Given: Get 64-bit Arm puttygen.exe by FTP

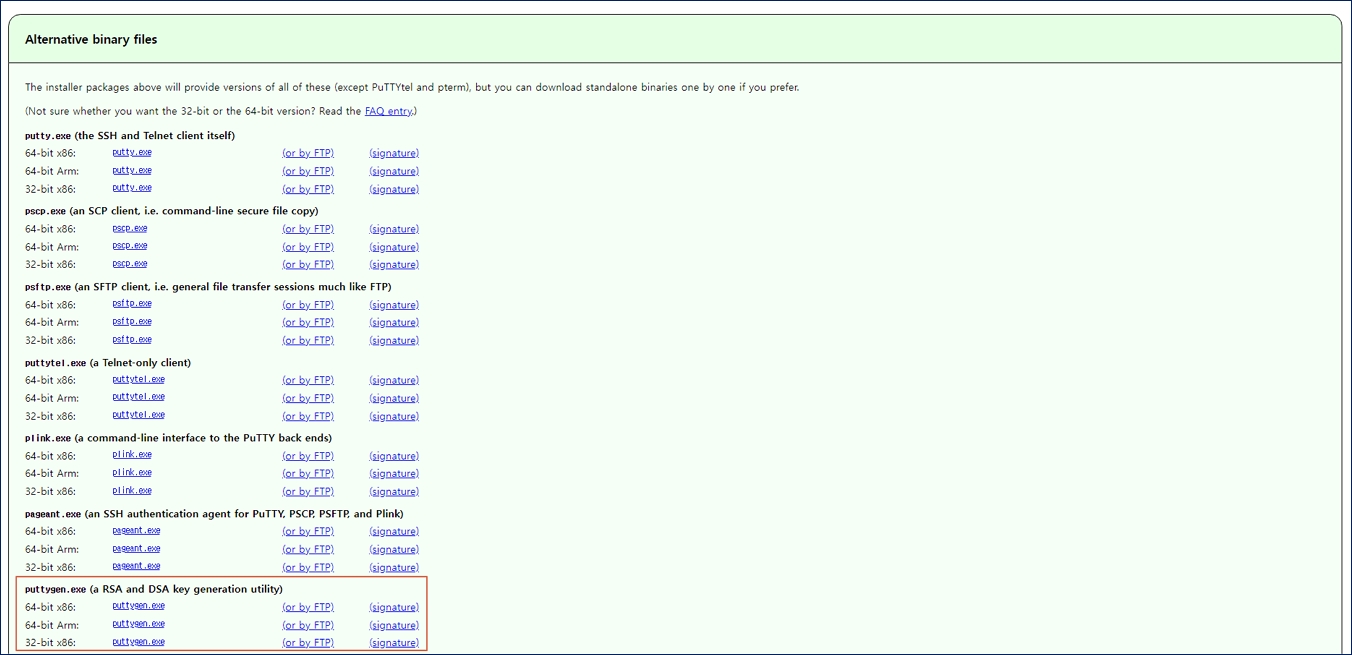Looking at the screenshot, I should click(x=308, y=625).
